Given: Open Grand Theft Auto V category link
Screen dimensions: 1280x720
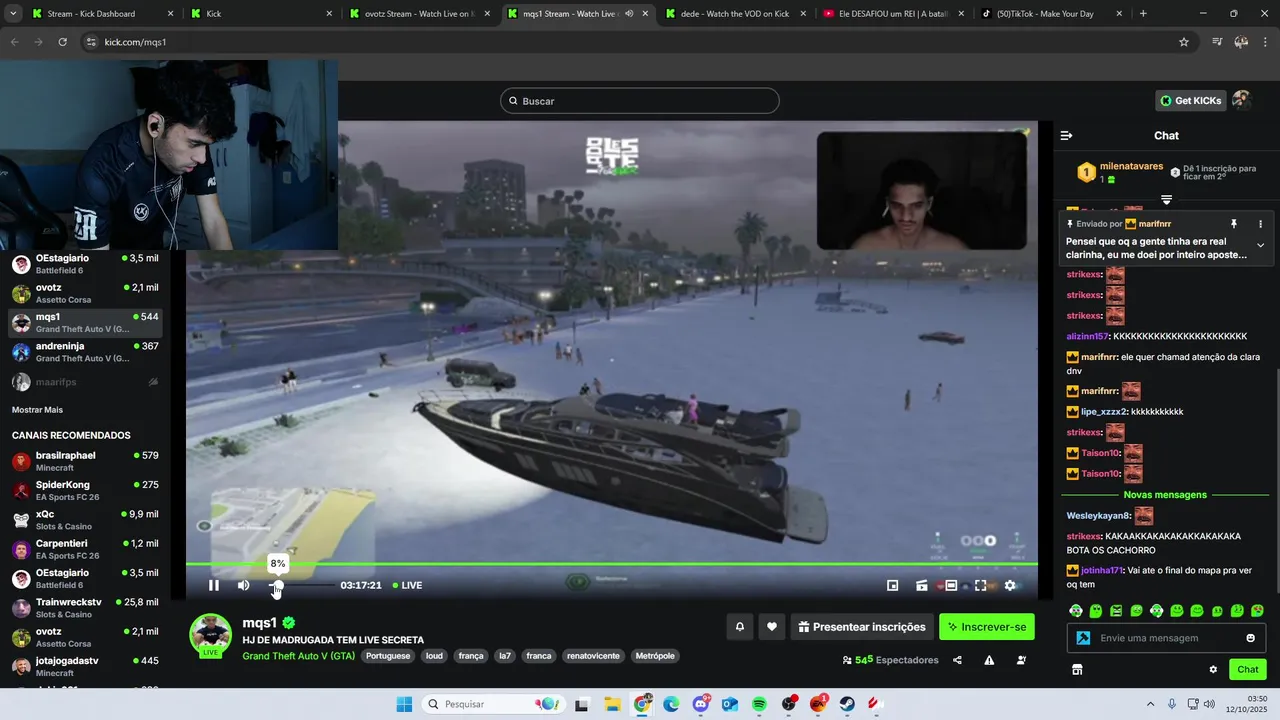Looking at the screenshot, I should [298, 656].
